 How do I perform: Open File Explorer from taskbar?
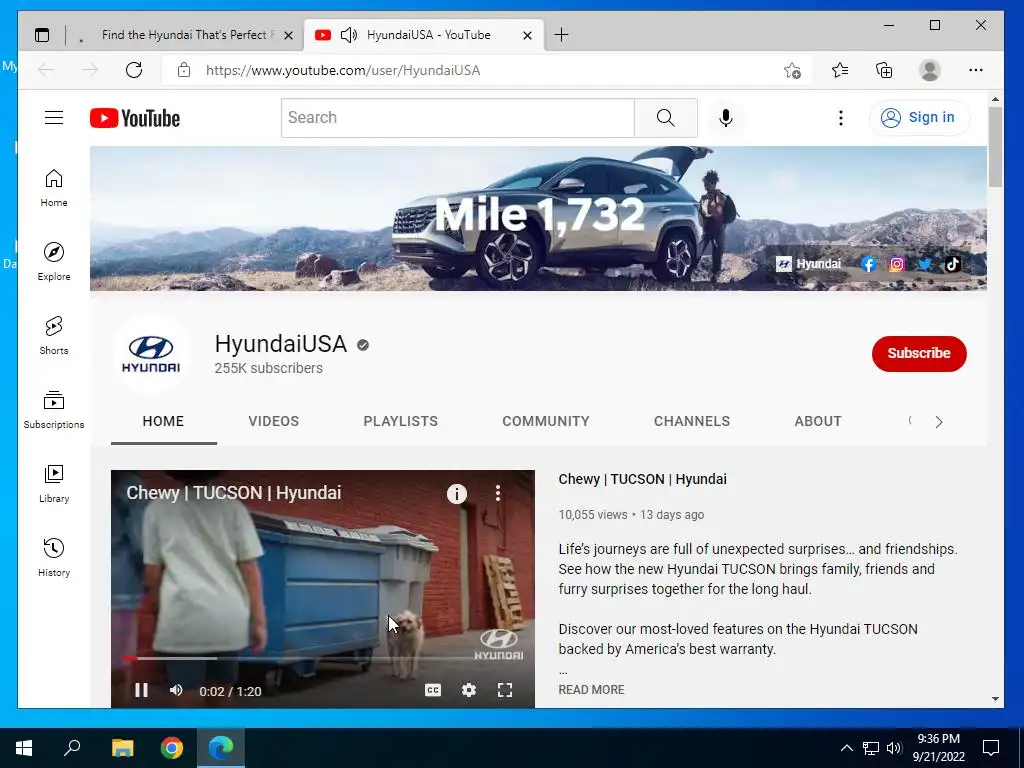point(122,748)
